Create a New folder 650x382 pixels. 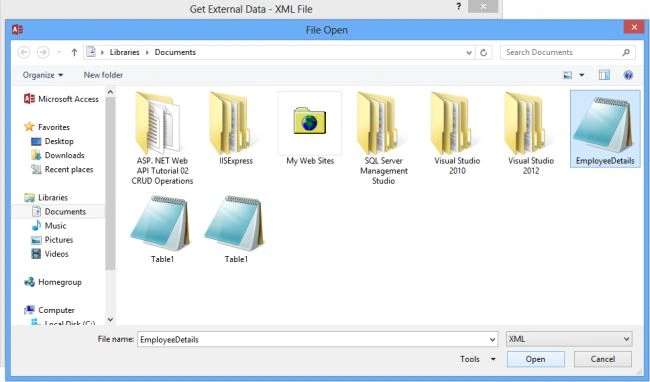pyautogui.click(x=103, y=75)
